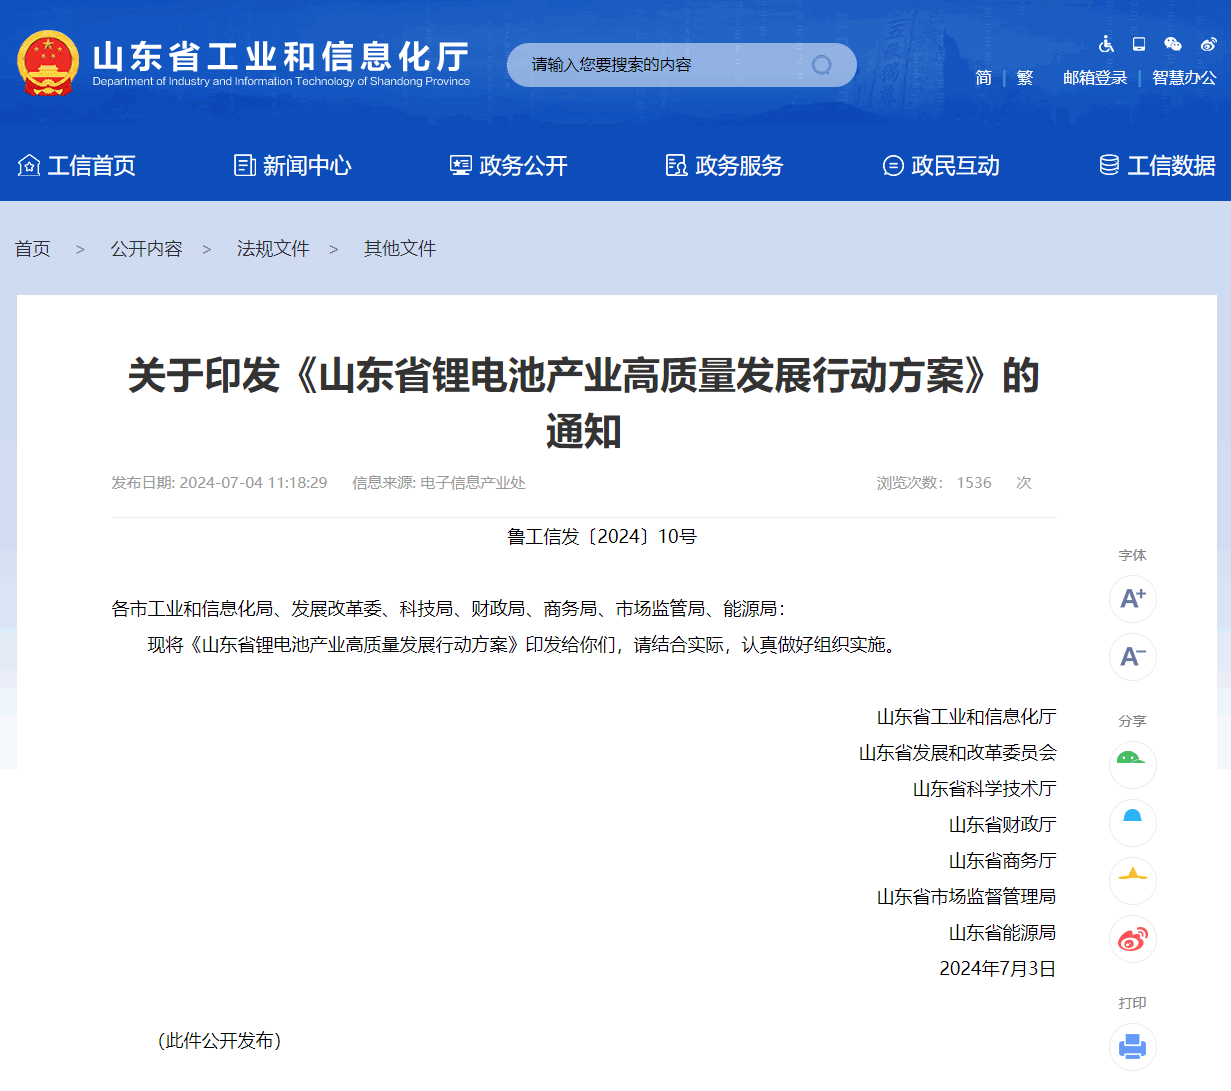The width and height of the screenshot is (1231, 1091).
Task: Click the article title heading
Action: coord(584,403)
